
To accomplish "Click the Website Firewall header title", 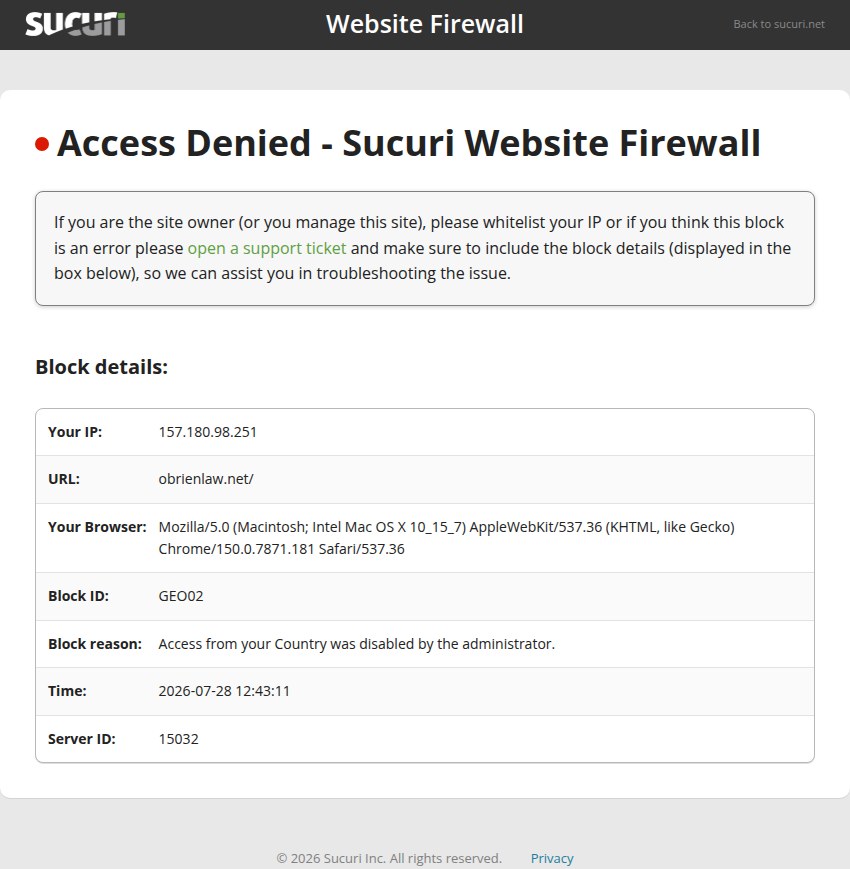I will coord(424,24).
